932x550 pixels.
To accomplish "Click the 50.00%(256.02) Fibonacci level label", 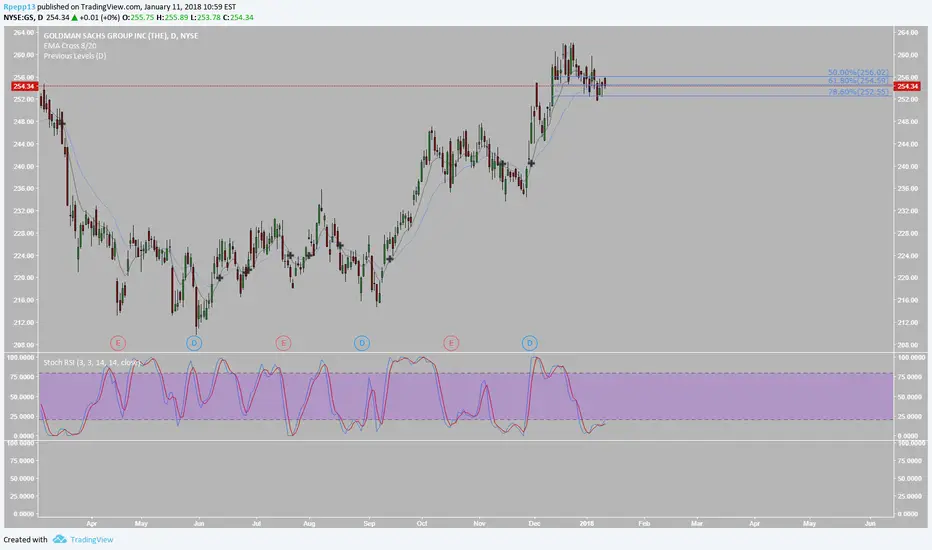I will point(858,73).
